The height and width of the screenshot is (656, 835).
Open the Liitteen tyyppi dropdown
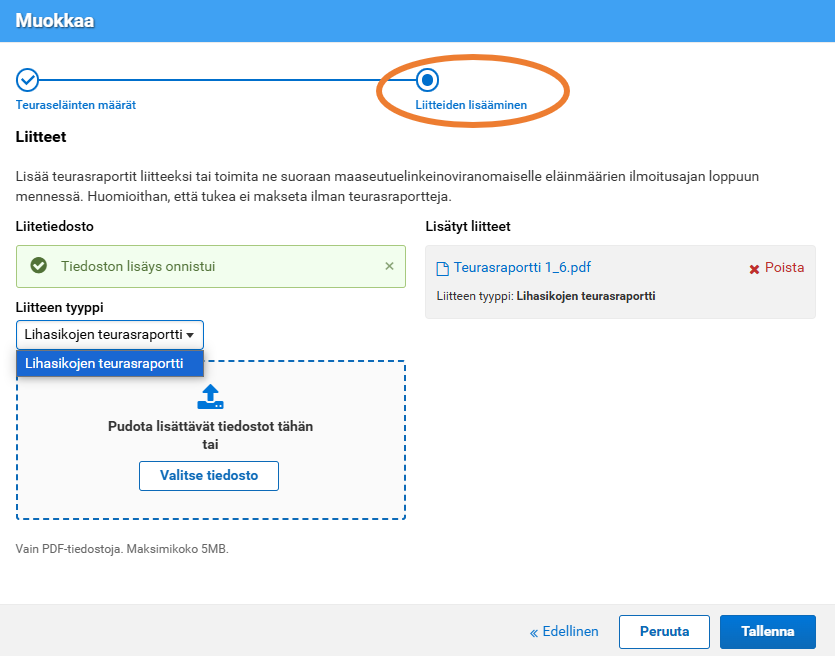[110, 335]
